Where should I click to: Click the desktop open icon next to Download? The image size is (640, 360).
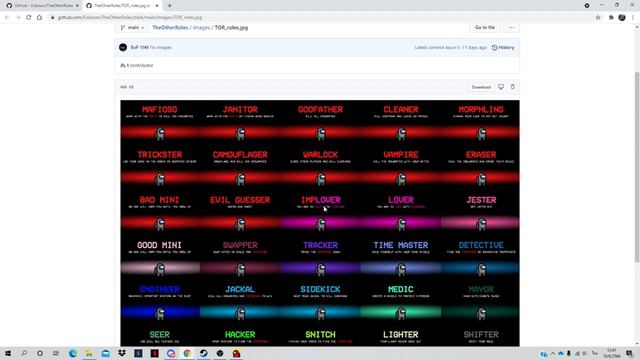pos(501,87)
